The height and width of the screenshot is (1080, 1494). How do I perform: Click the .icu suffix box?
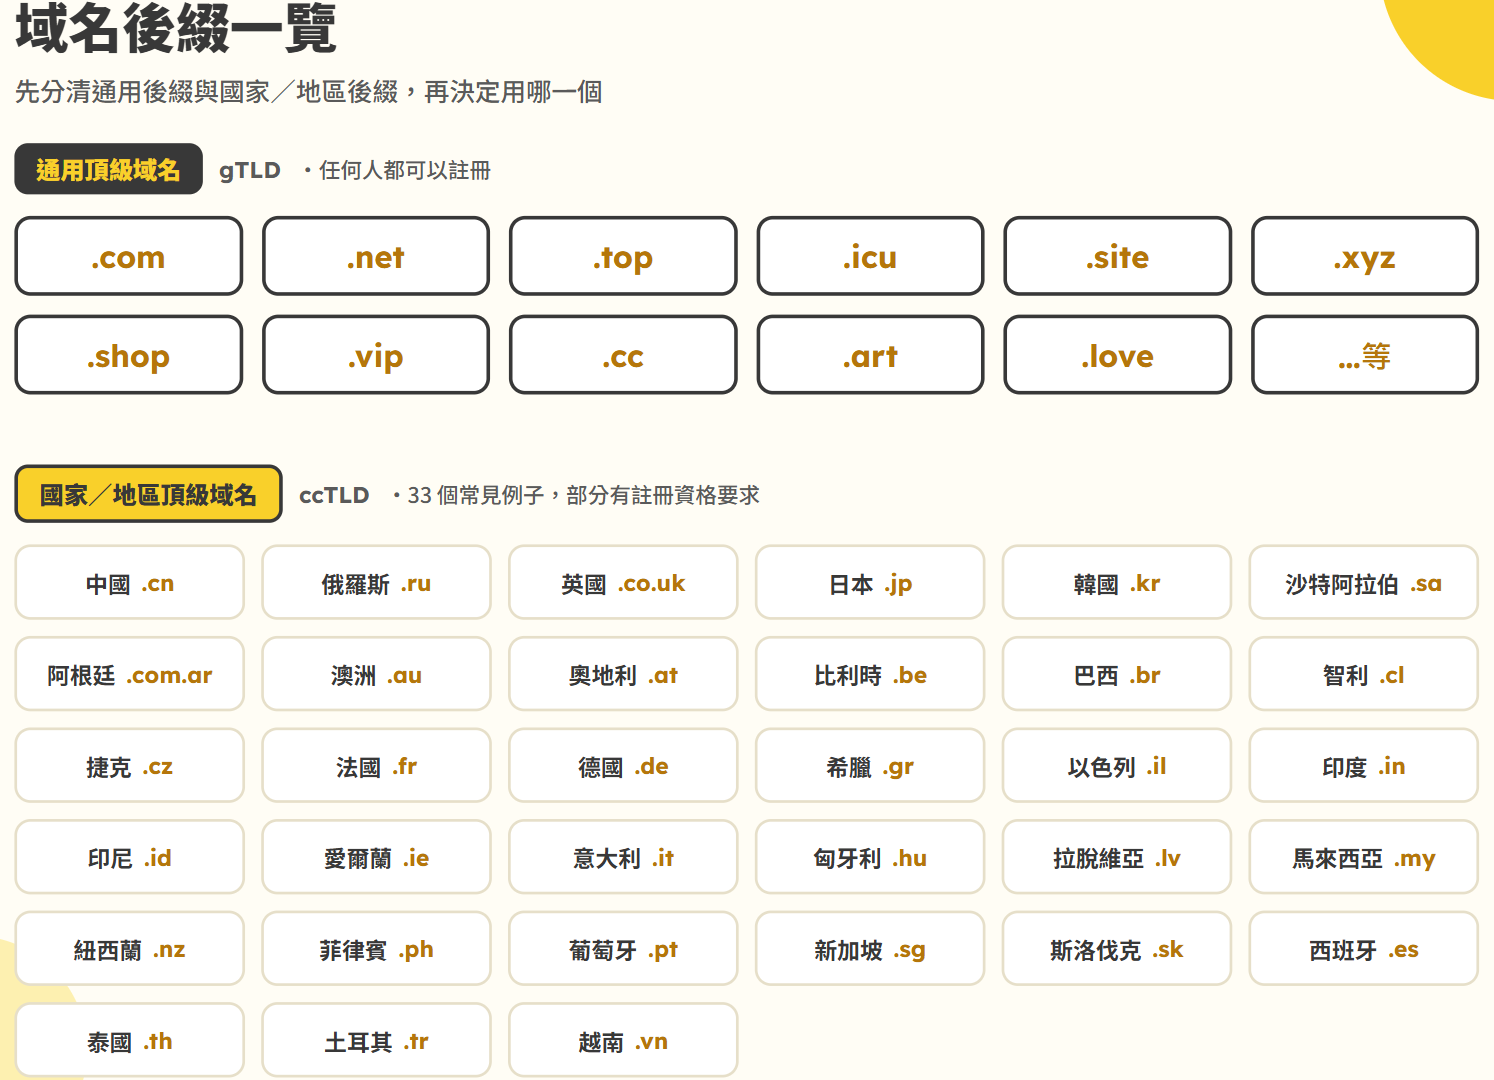[870, 256]
